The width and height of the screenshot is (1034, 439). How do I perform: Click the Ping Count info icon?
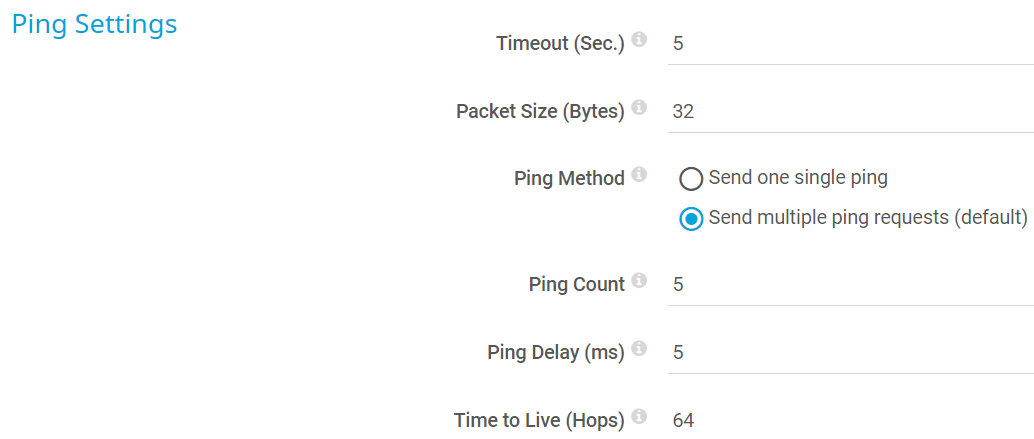tap(640, 281)
